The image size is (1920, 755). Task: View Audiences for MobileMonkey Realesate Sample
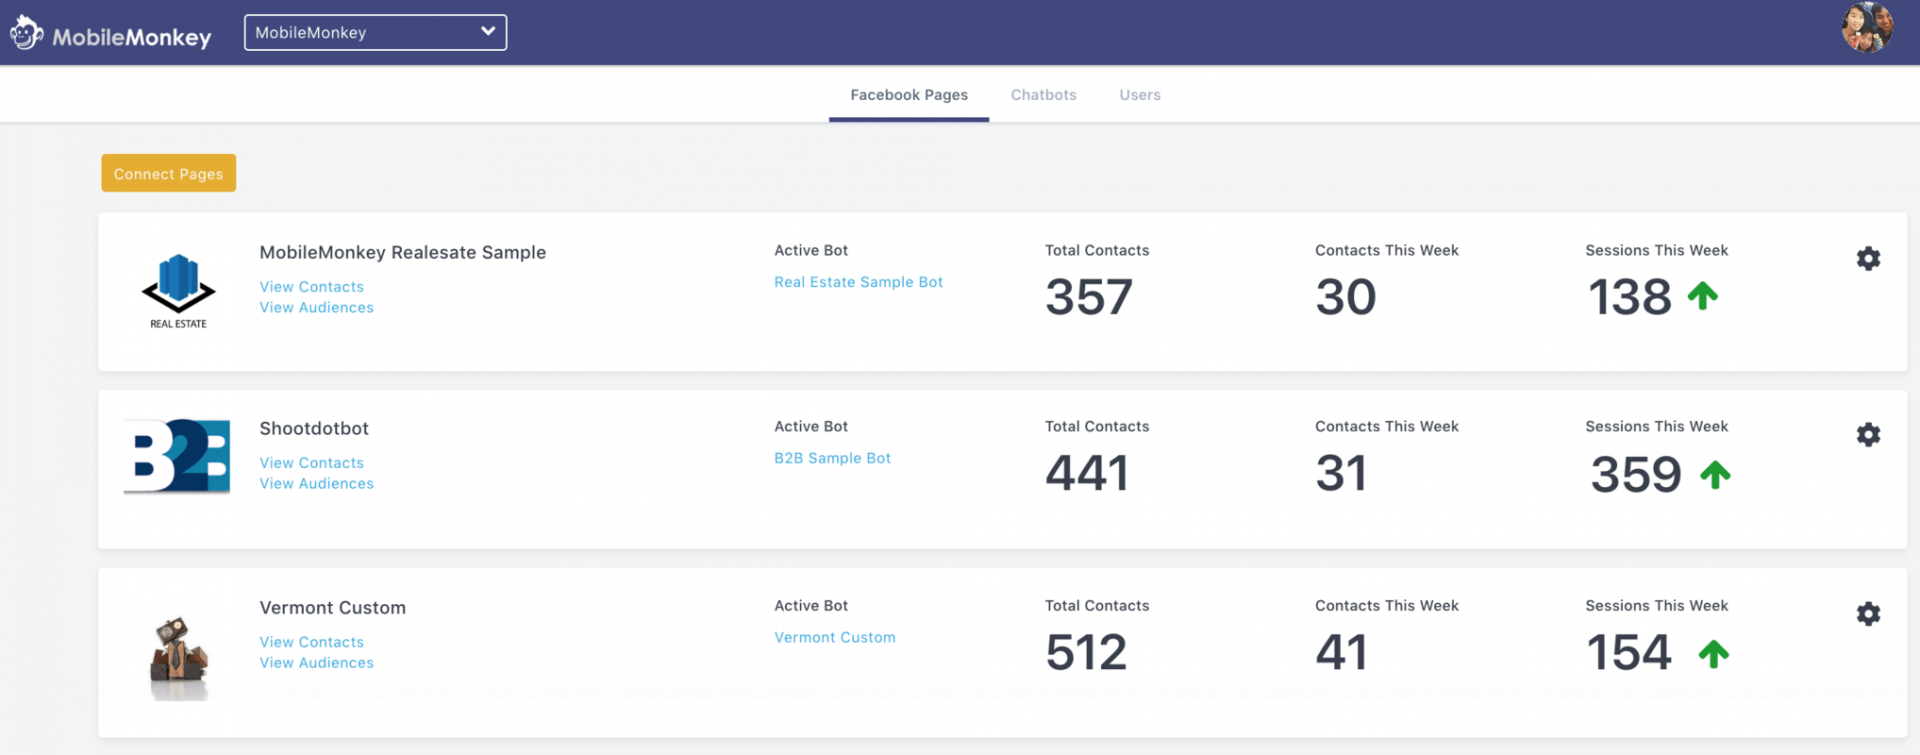(x=316, y=308)
